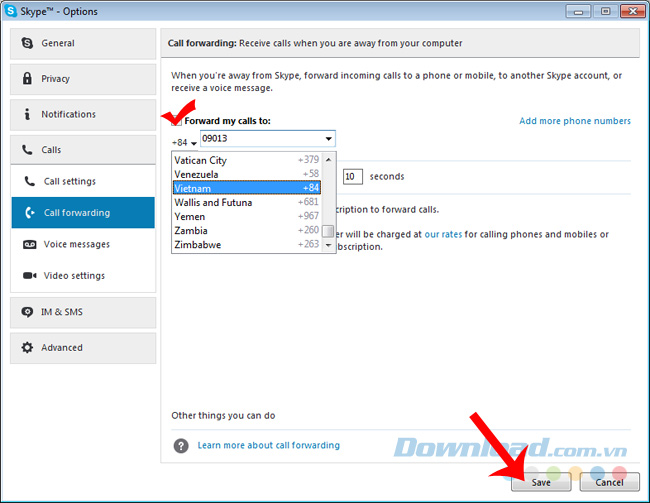Click the Voice messages tape icon
This screenshot has height=503, width=650.
(29, 244)
